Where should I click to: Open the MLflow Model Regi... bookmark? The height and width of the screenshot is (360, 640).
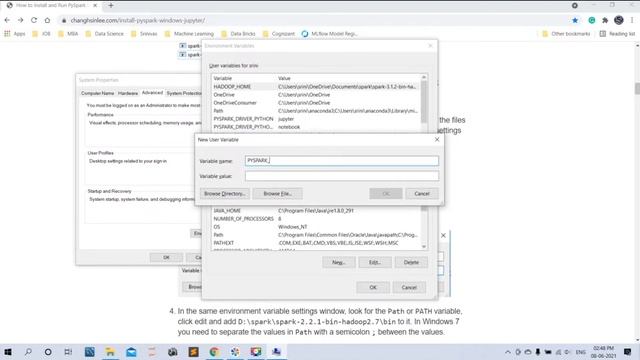click(329, 34)
